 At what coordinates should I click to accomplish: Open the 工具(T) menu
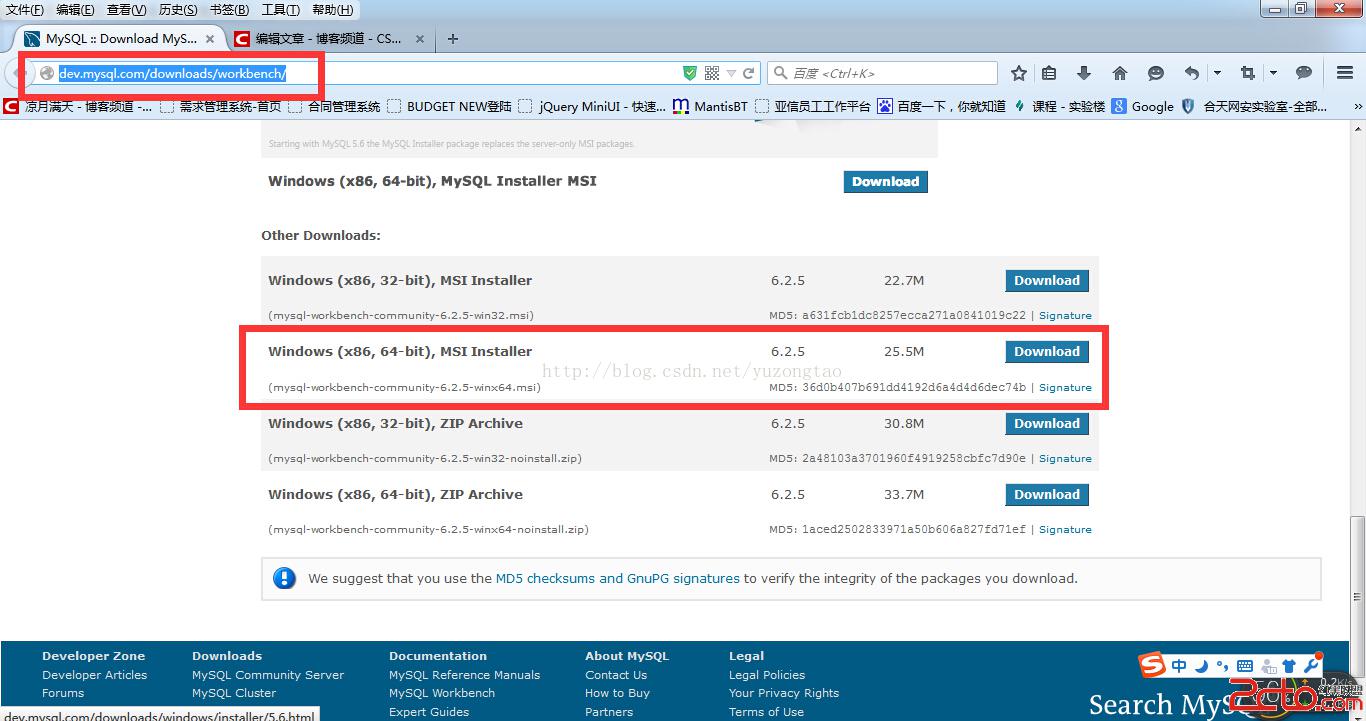[280, 10]
